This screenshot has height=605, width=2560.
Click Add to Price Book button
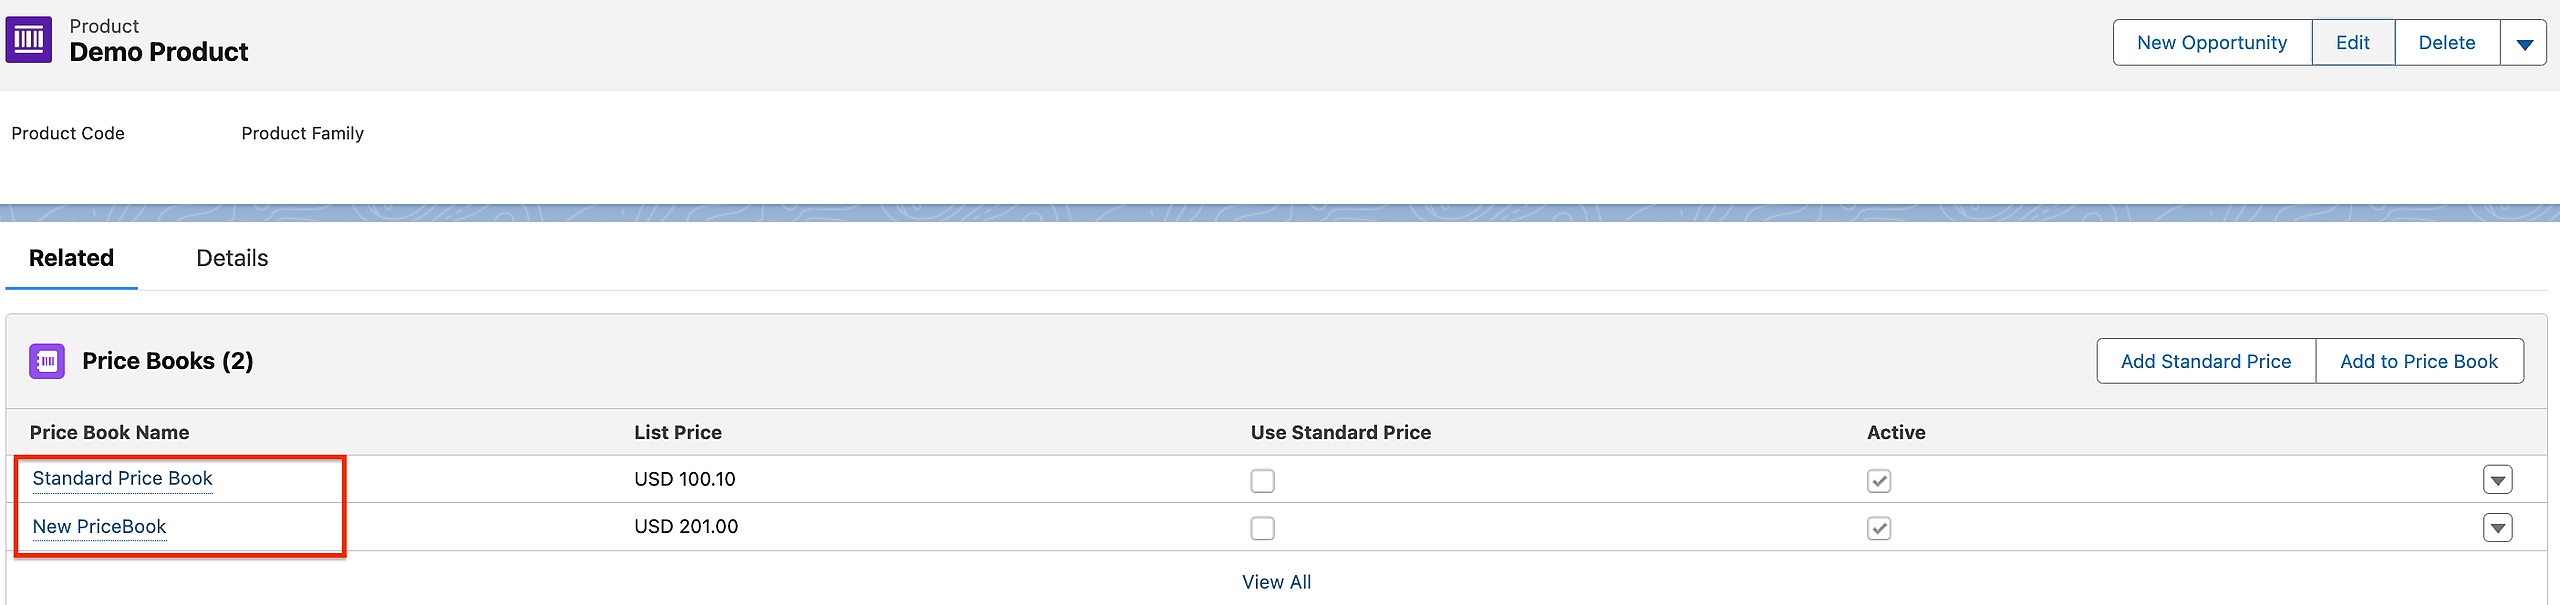[x=2418, y=361]
